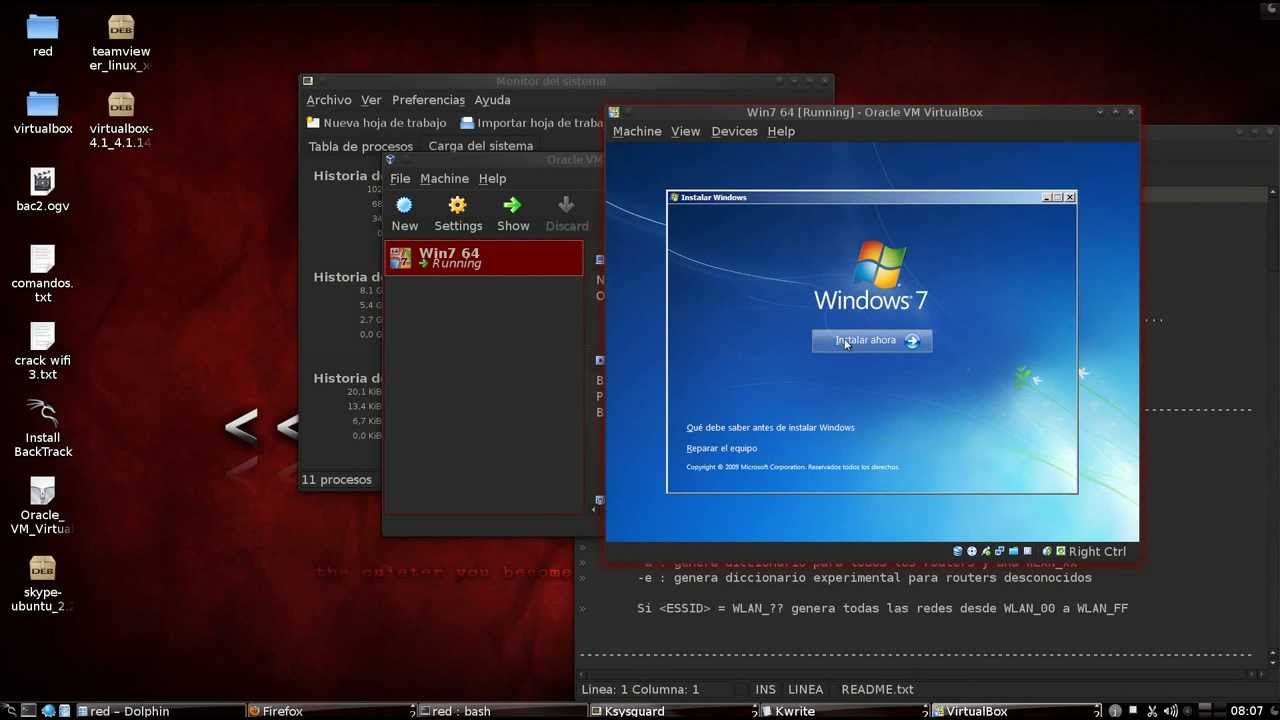Select the Win7 64 Running virtual machine entry

(484, 258)
